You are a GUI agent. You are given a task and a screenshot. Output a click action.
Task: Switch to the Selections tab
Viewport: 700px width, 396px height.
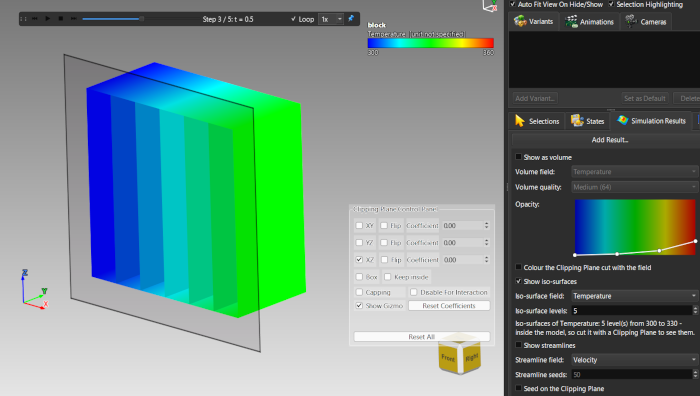[x=537, y=121]
